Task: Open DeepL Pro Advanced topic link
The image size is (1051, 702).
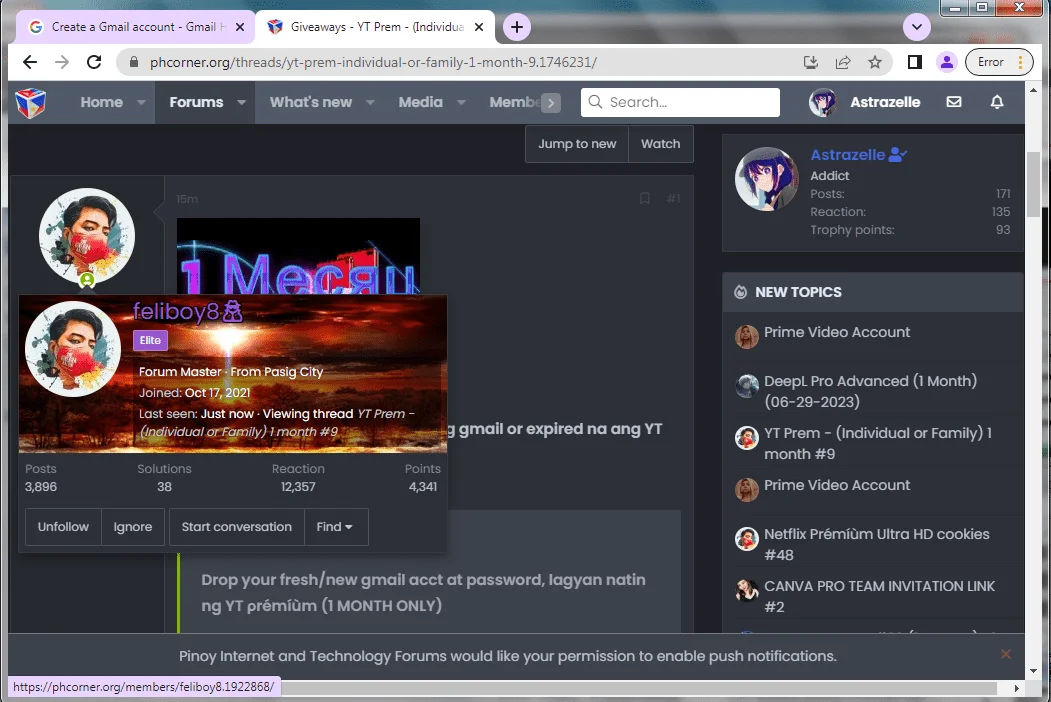Action: pos(871,391)
